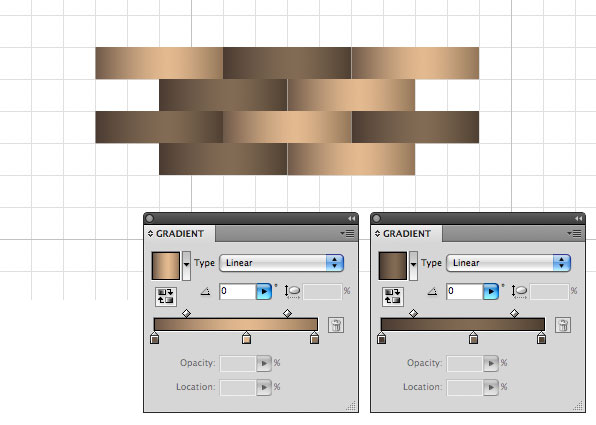Click the left gradient bar preview
The height and width of the screenshot is (425, 596).
(x=236, y=324)
